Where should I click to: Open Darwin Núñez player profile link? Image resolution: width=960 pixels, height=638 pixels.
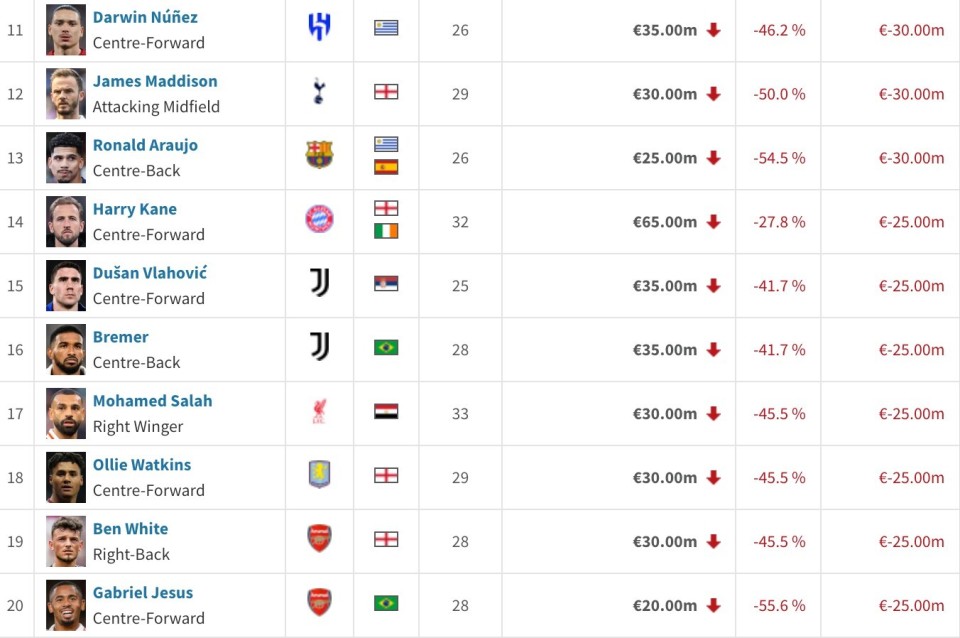145,17
